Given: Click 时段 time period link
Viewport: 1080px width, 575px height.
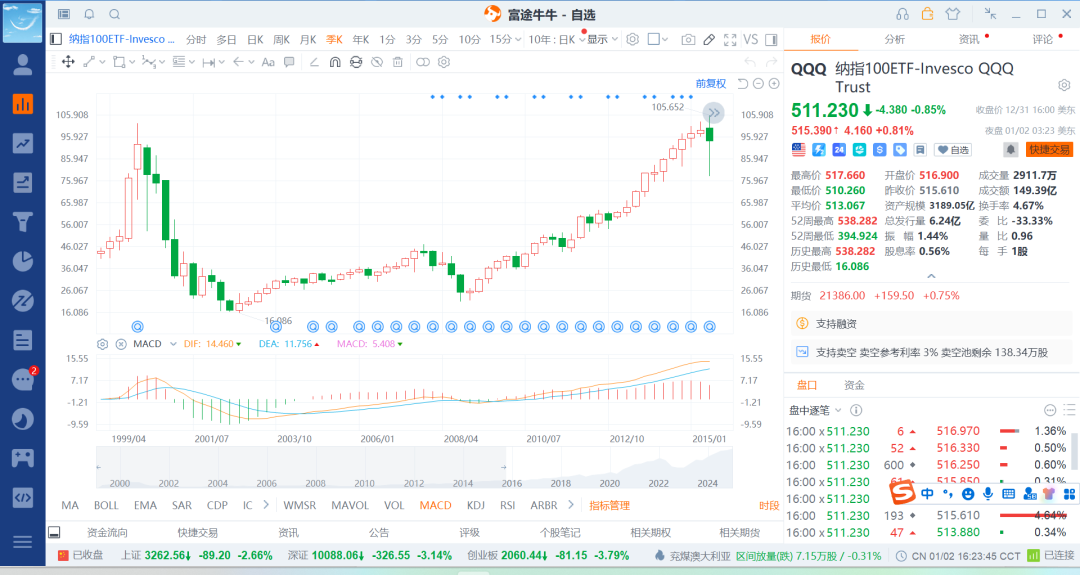Looking at the screenshot, I should 769,505.
